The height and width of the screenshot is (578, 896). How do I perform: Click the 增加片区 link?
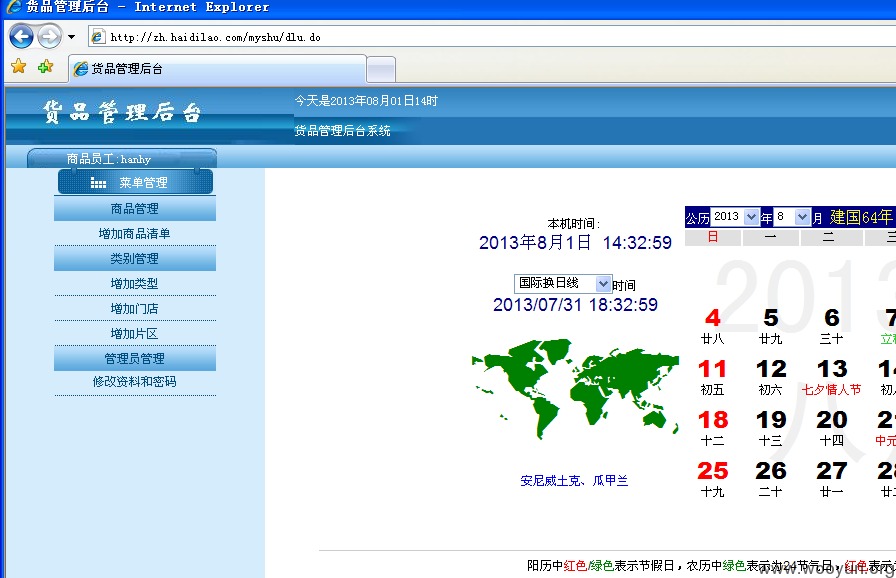134,334
